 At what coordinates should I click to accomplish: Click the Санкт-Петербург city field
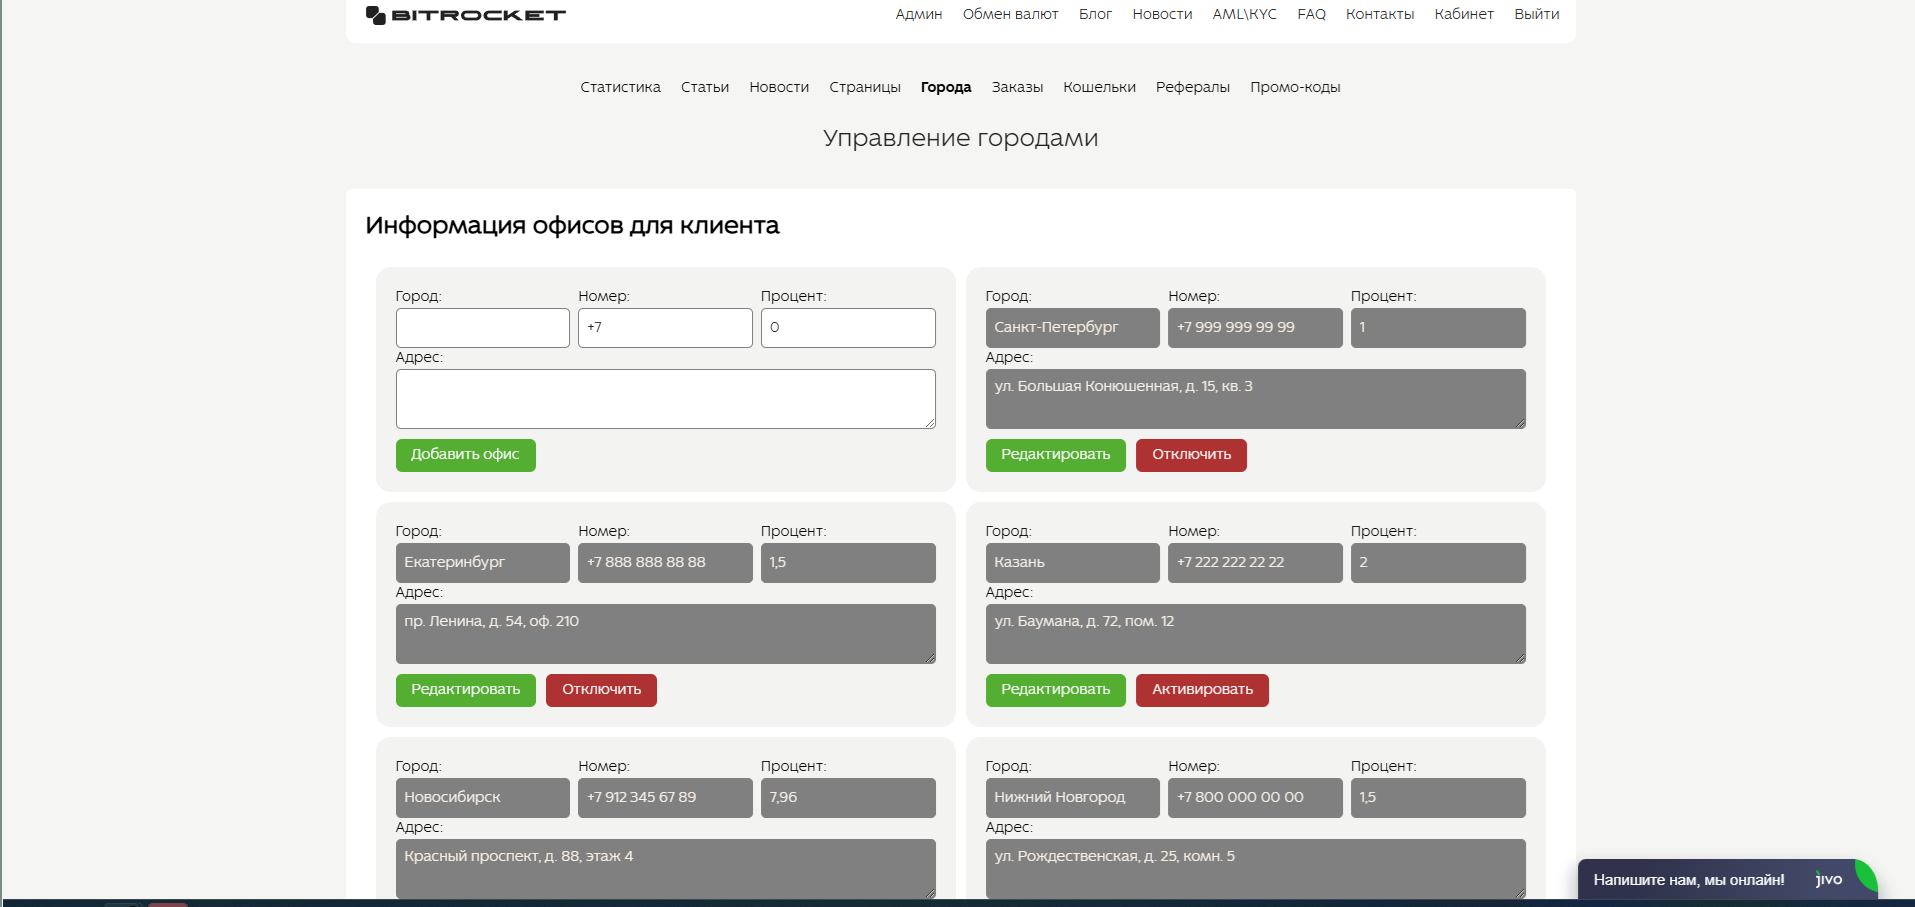click(1073, 328)
